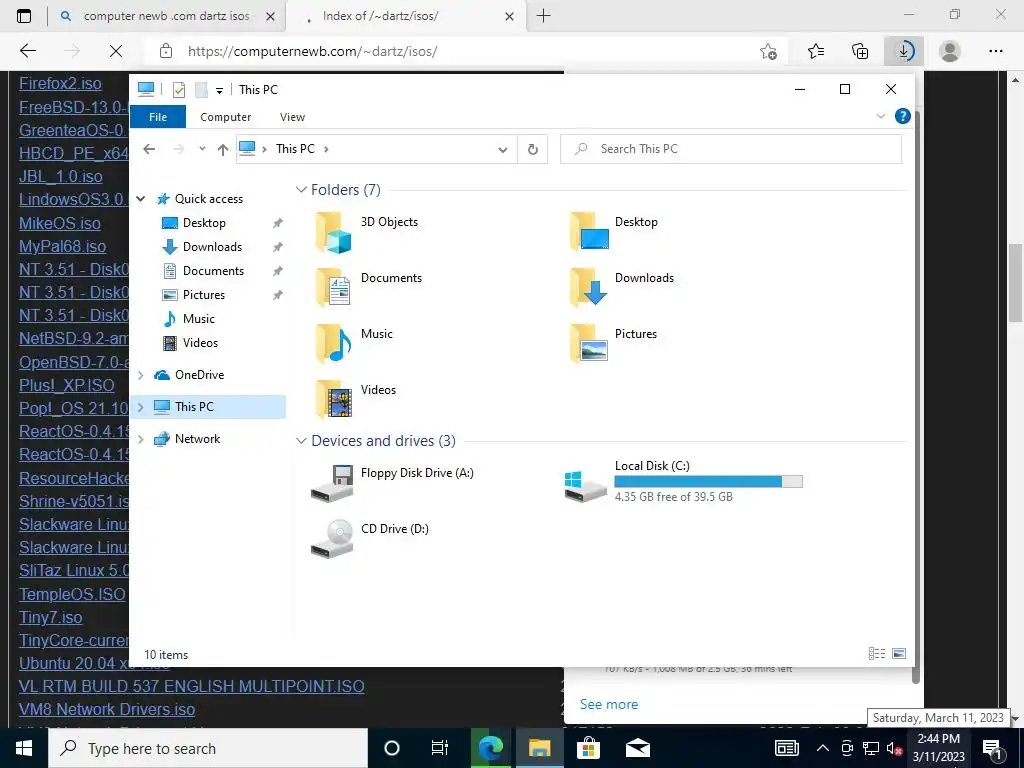Collapse the Devices and drives group
Screen dimensions: 1024x768
(x=301, y=441)
